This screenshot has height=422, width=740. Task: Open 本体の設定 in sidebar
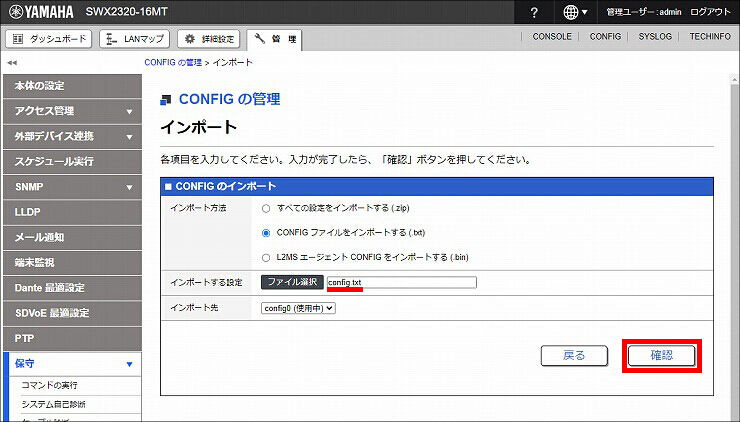tap(72, 86)
